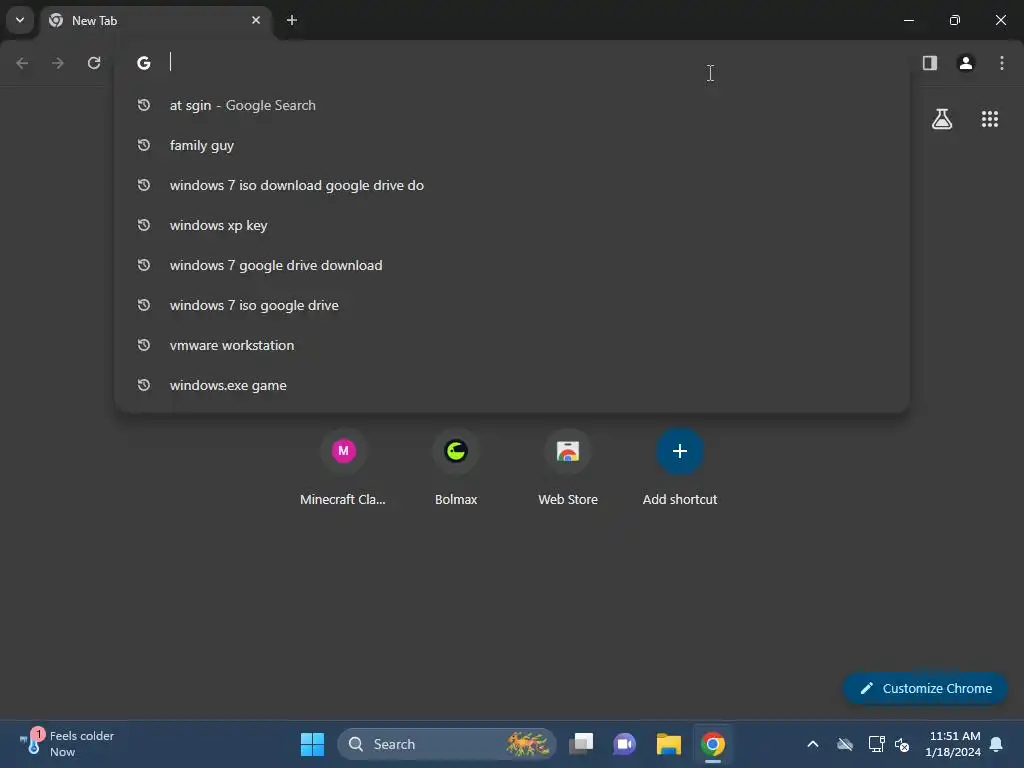This screenshot has width=1024, height=768.
Task: Open Customize Chrome
Action: pyautogui.click(x=925, y=688)
